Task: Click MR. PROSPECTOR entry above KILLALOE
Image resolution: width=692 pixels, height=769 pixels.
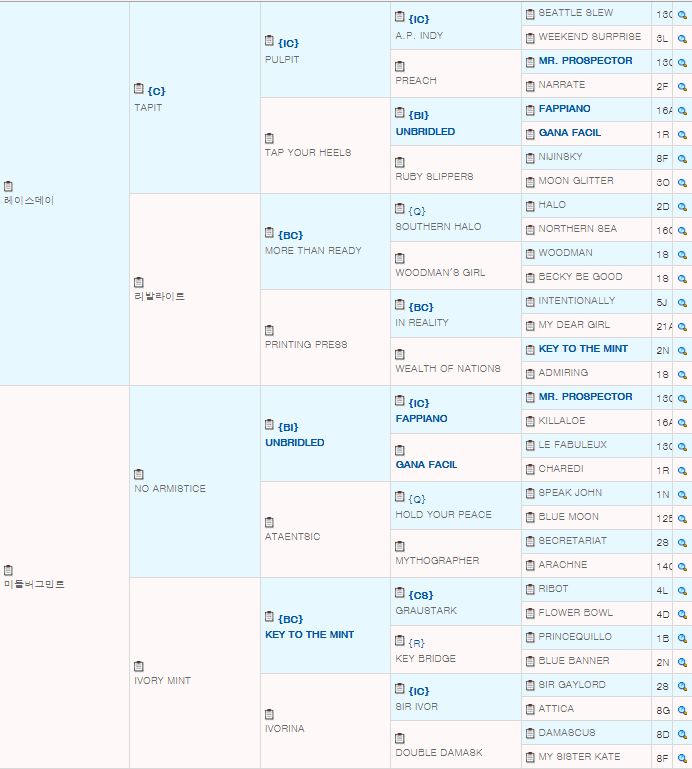Action: [586, 396]
